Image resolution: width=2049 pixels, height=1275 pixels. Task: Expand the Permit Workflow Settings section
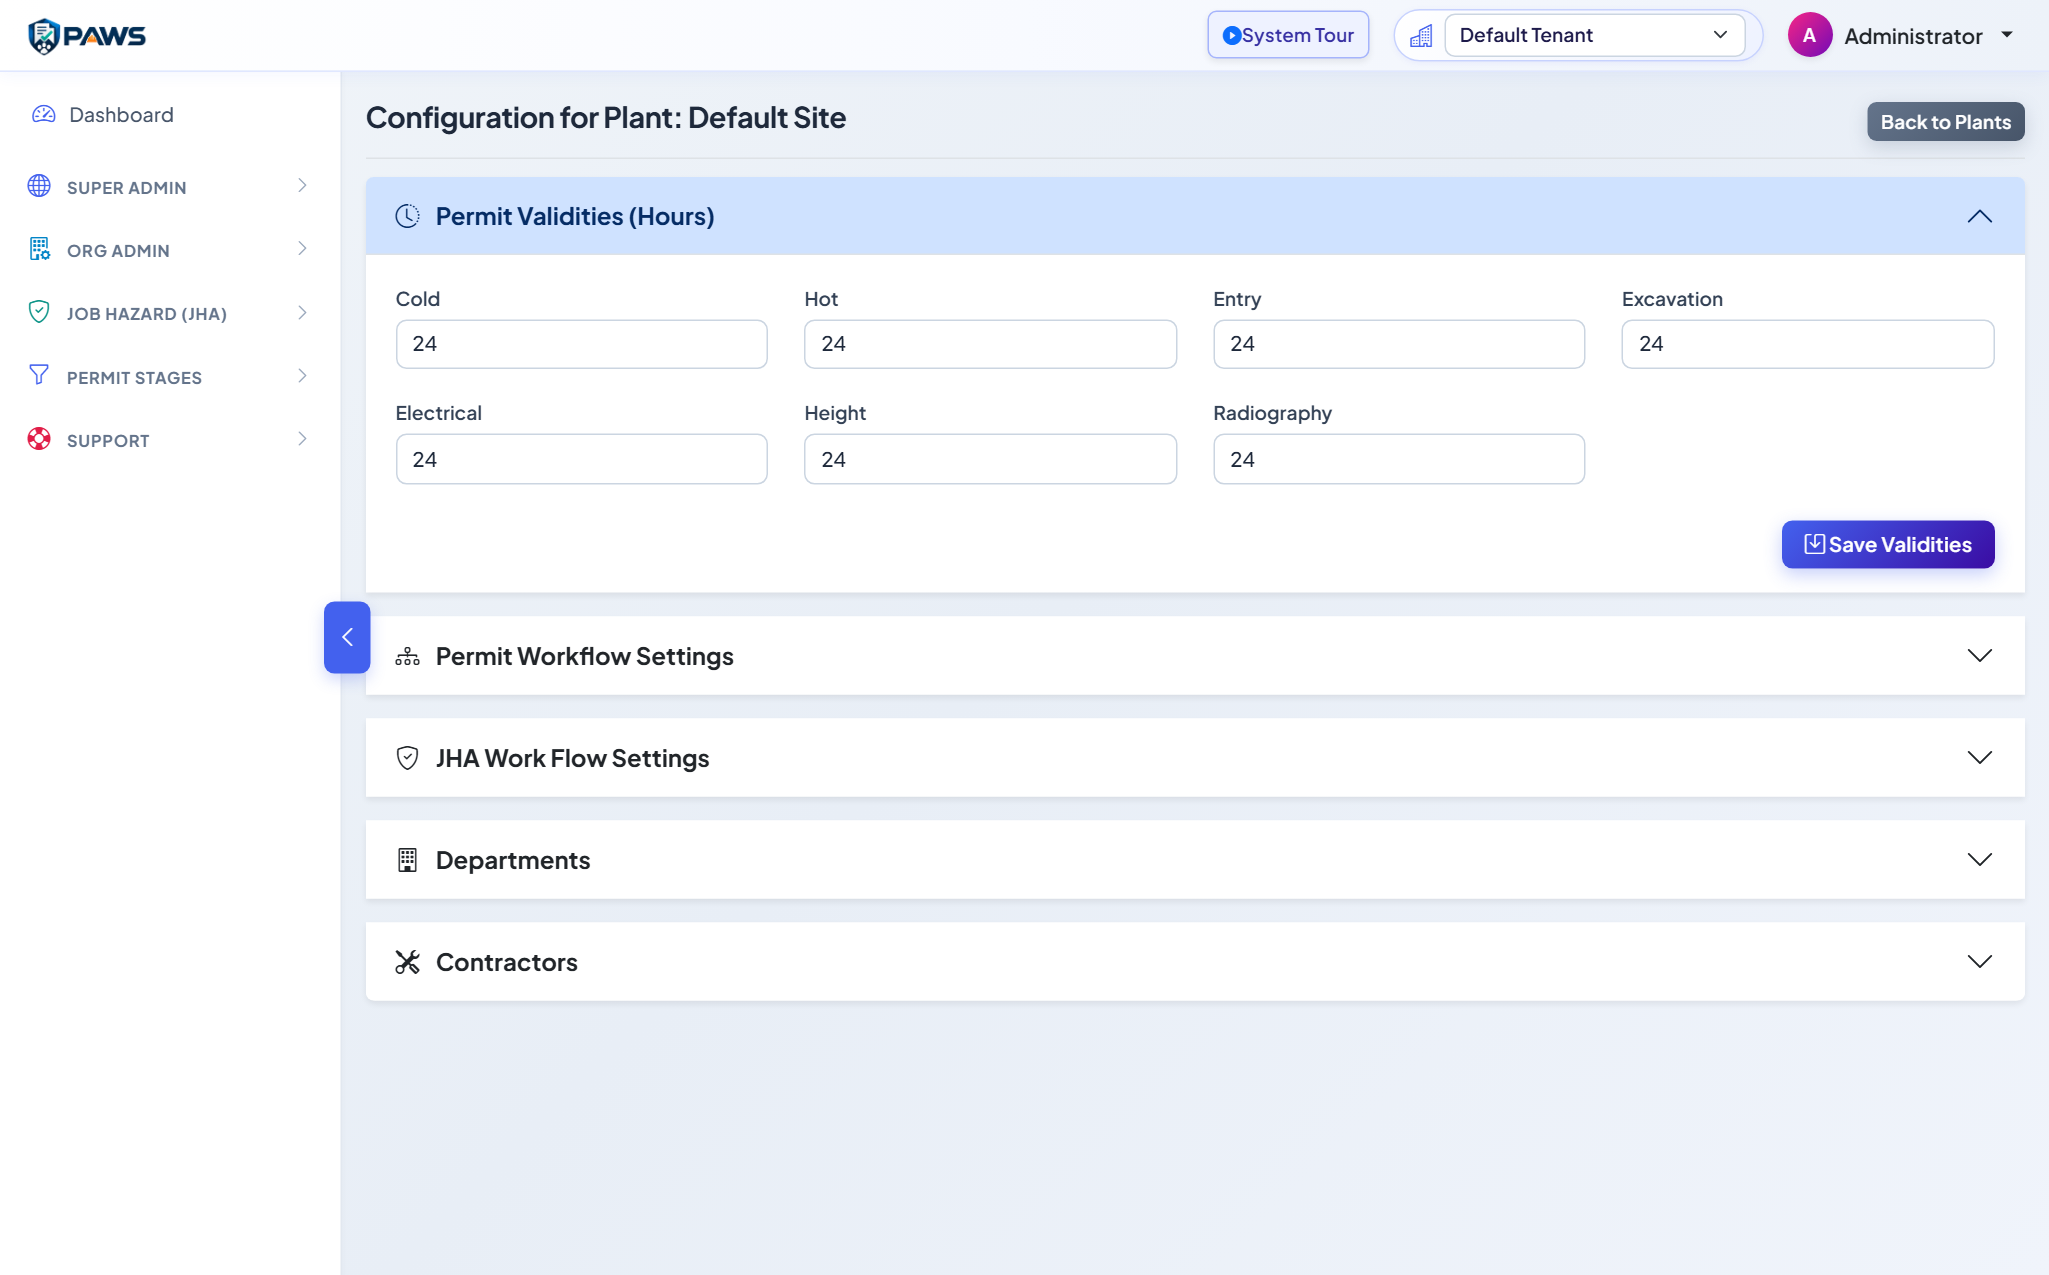(1979, 656)
